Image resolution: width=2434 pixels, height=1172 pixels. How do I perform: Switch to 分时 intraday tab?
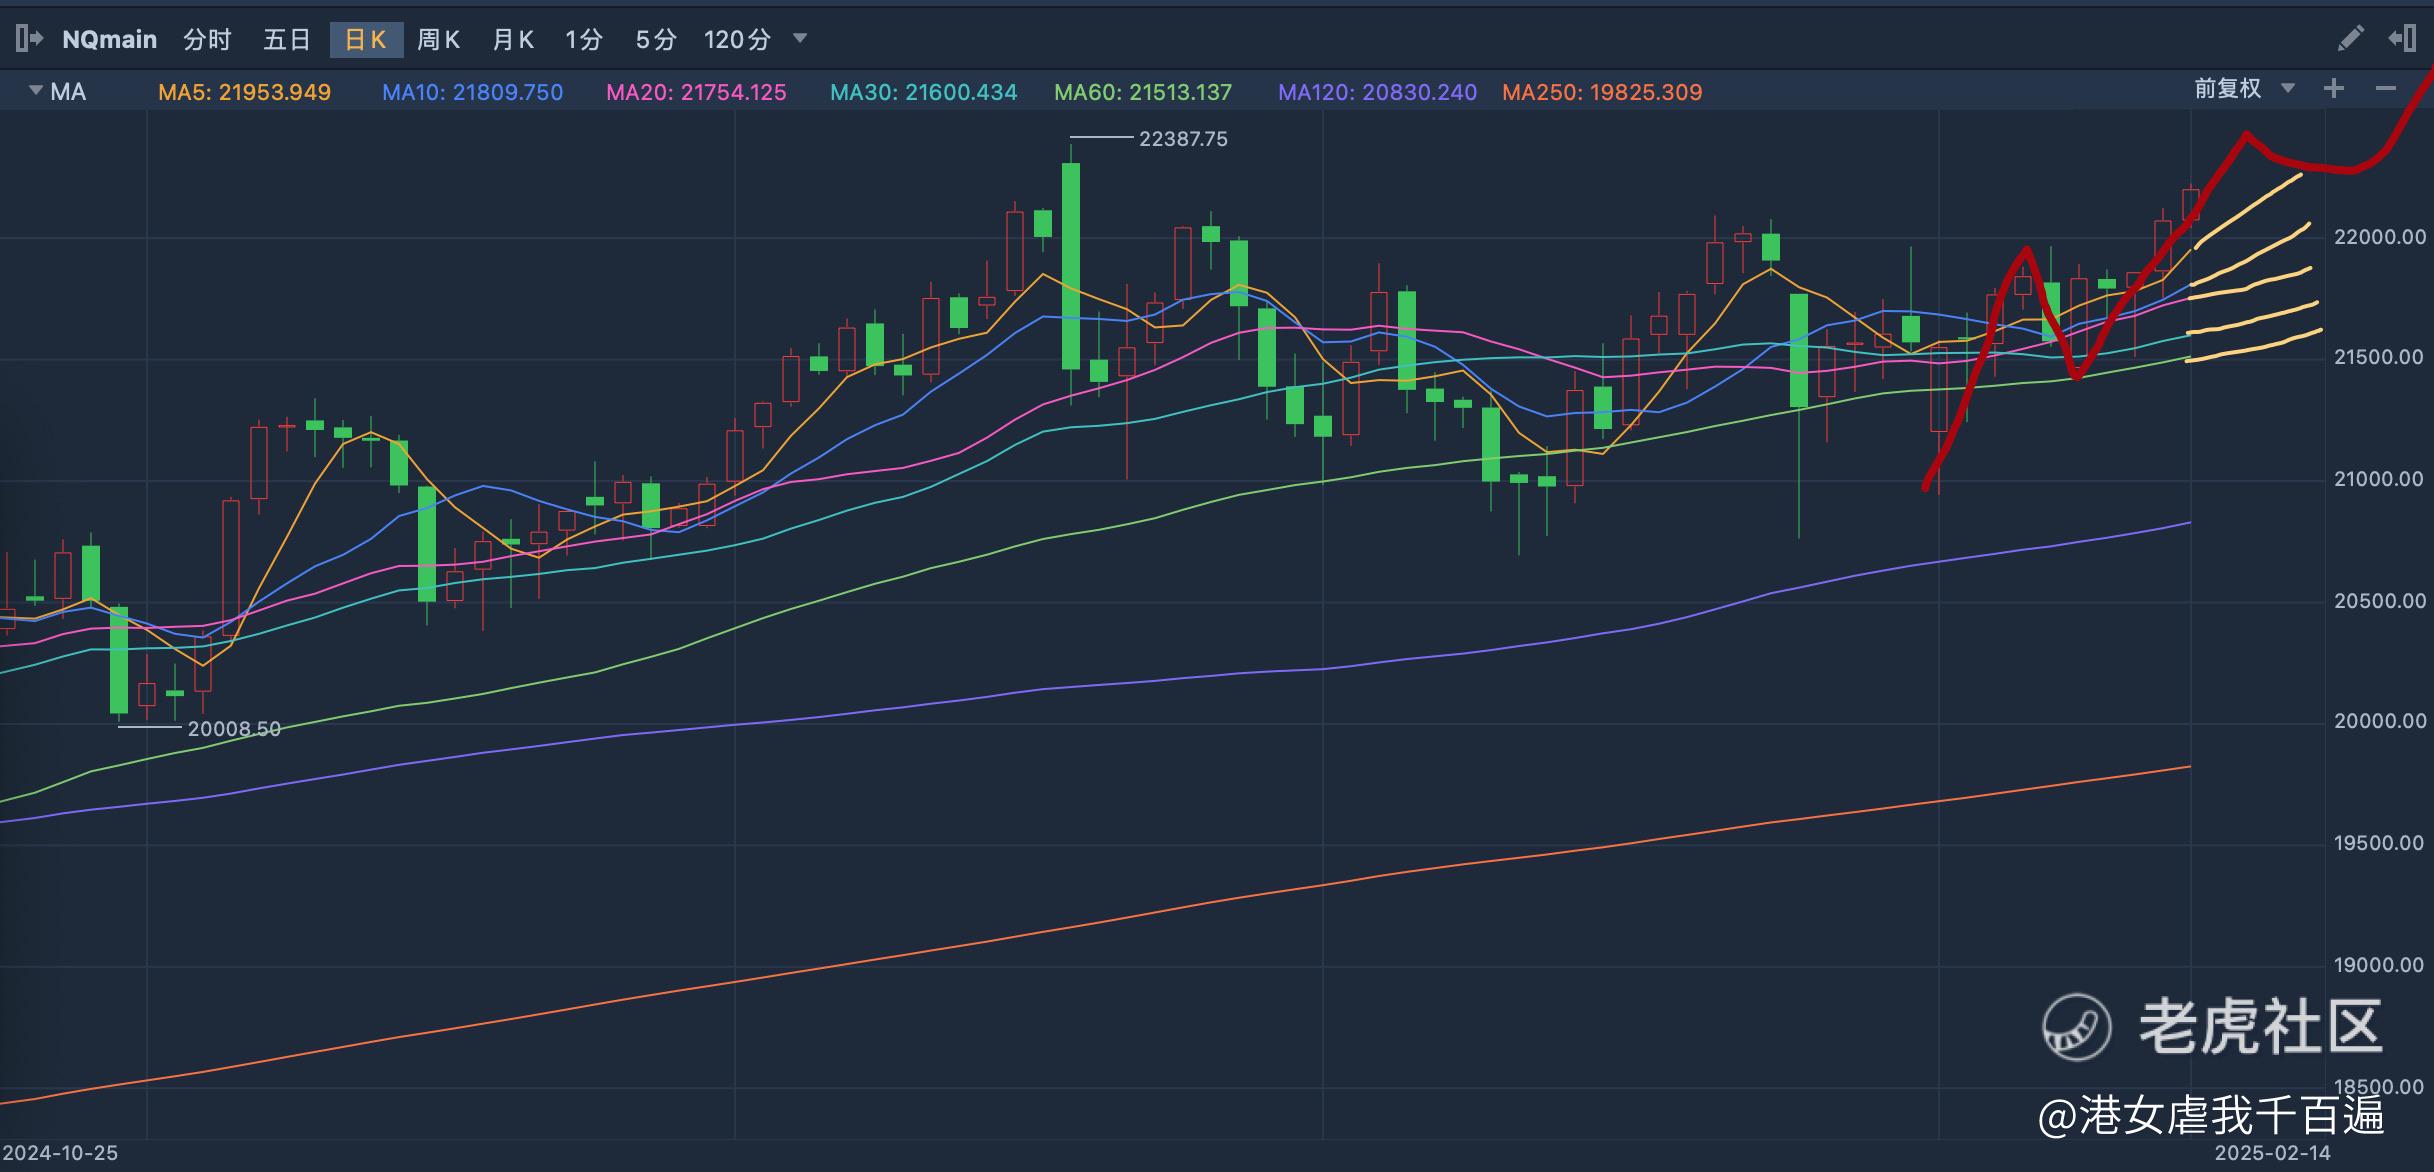click(207, 39)
